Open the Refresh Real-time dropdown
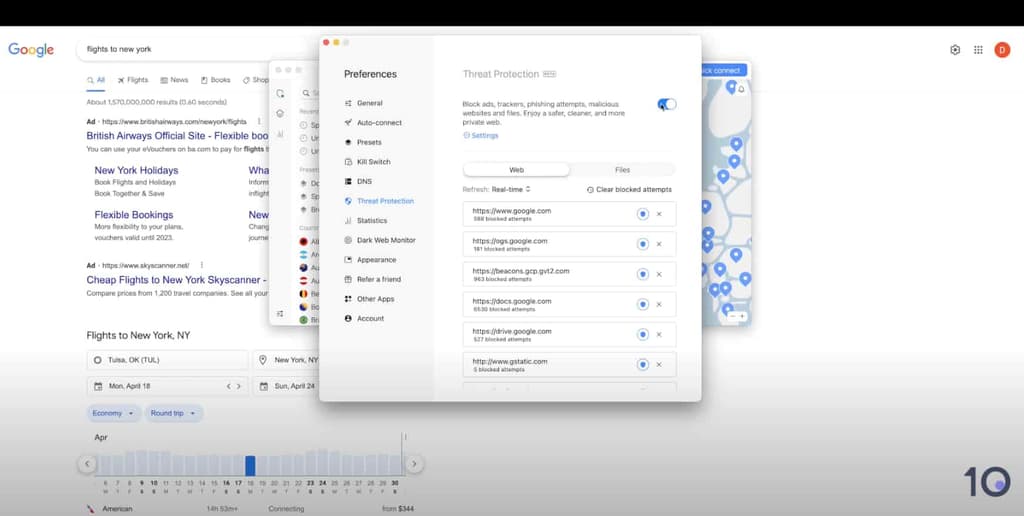Image resolution: width=1024 pixels, height=516 pixels. (511, 189)
